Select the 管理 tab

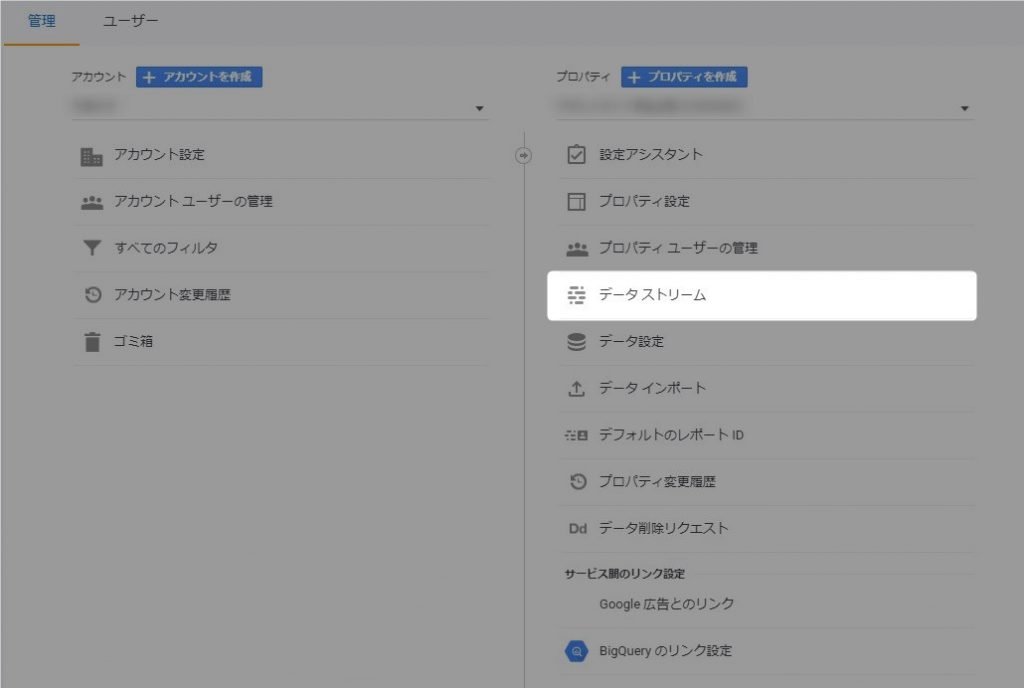(41, 21)
